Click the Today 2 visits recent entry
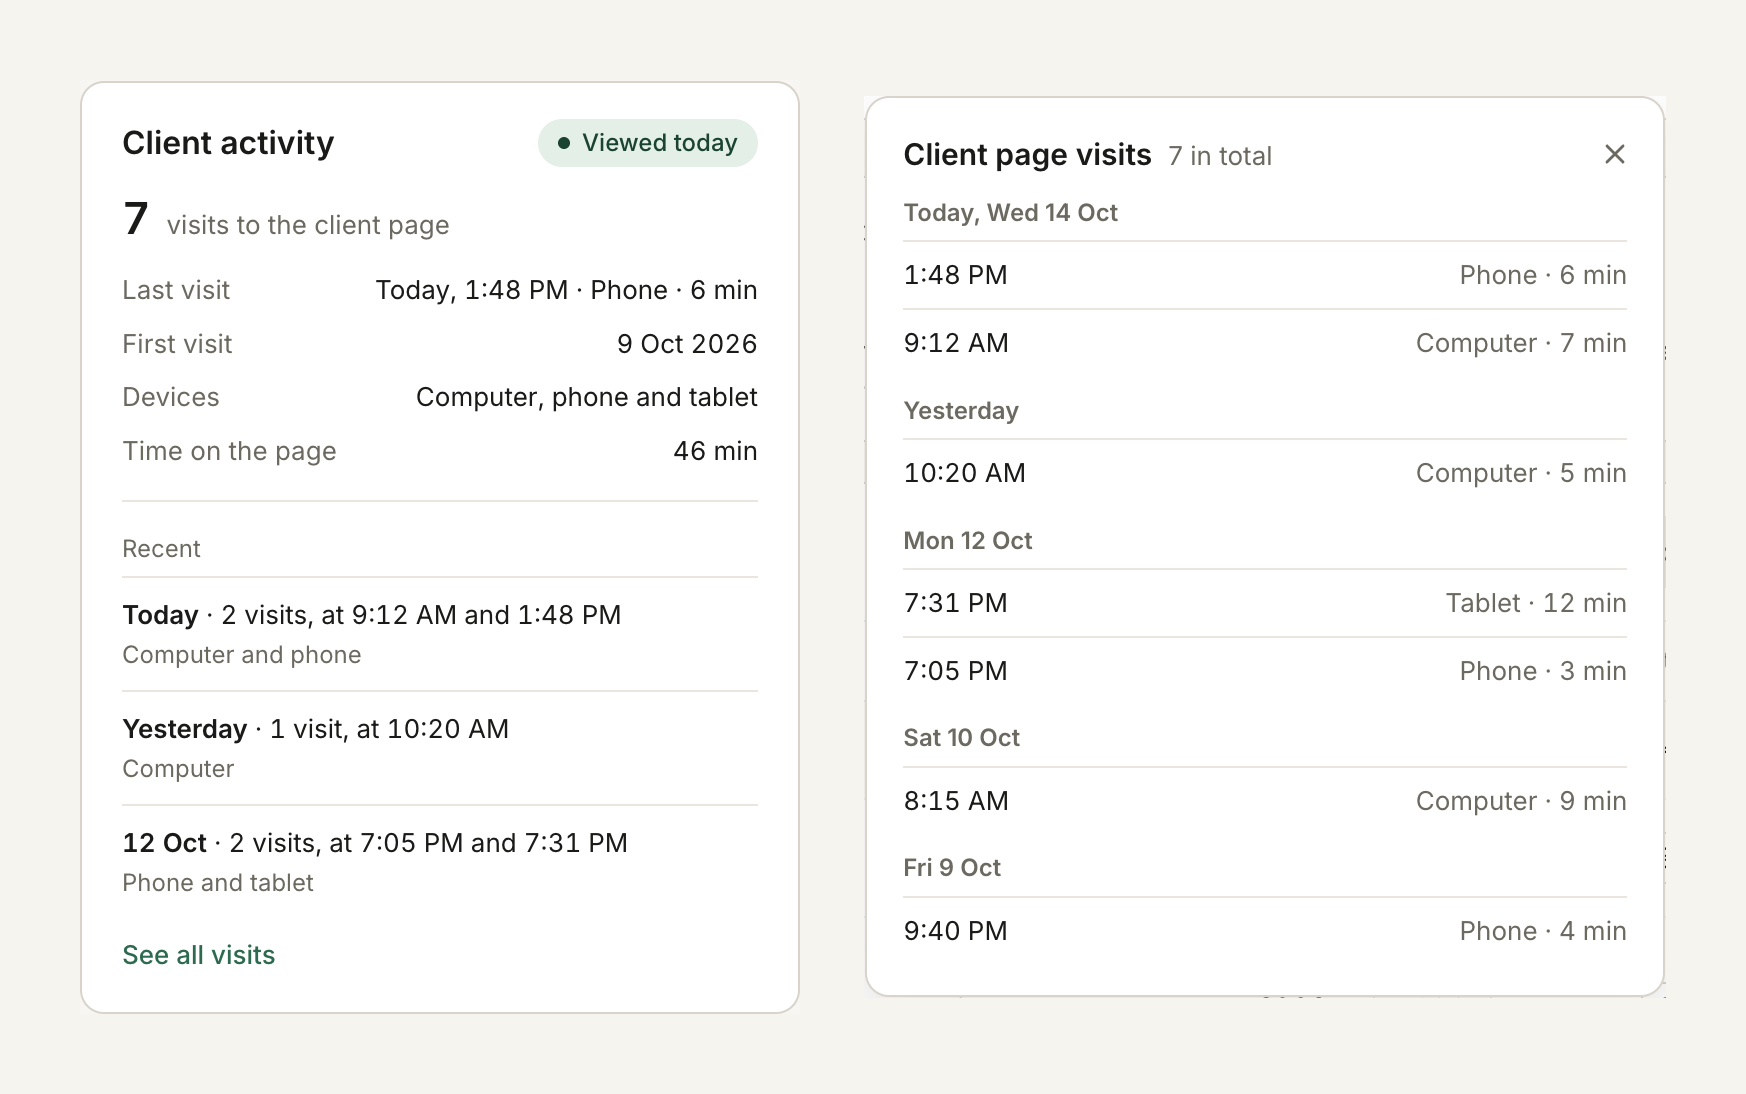Viewport: 1746px width, 1094px height. [440, 634]
